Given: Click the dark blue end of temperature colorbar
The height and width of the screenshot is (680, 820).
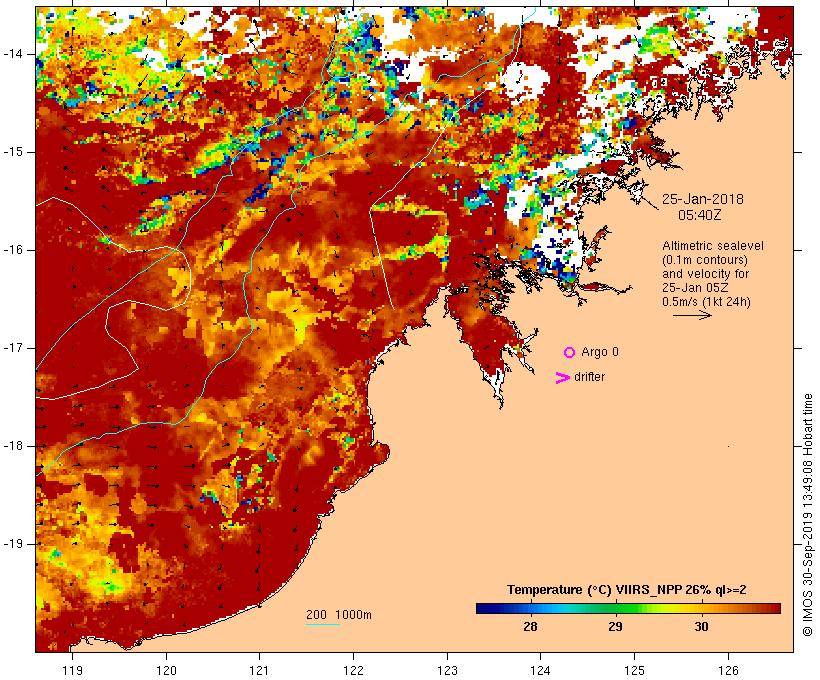Looking at the screenshot, I should (484, 608).
